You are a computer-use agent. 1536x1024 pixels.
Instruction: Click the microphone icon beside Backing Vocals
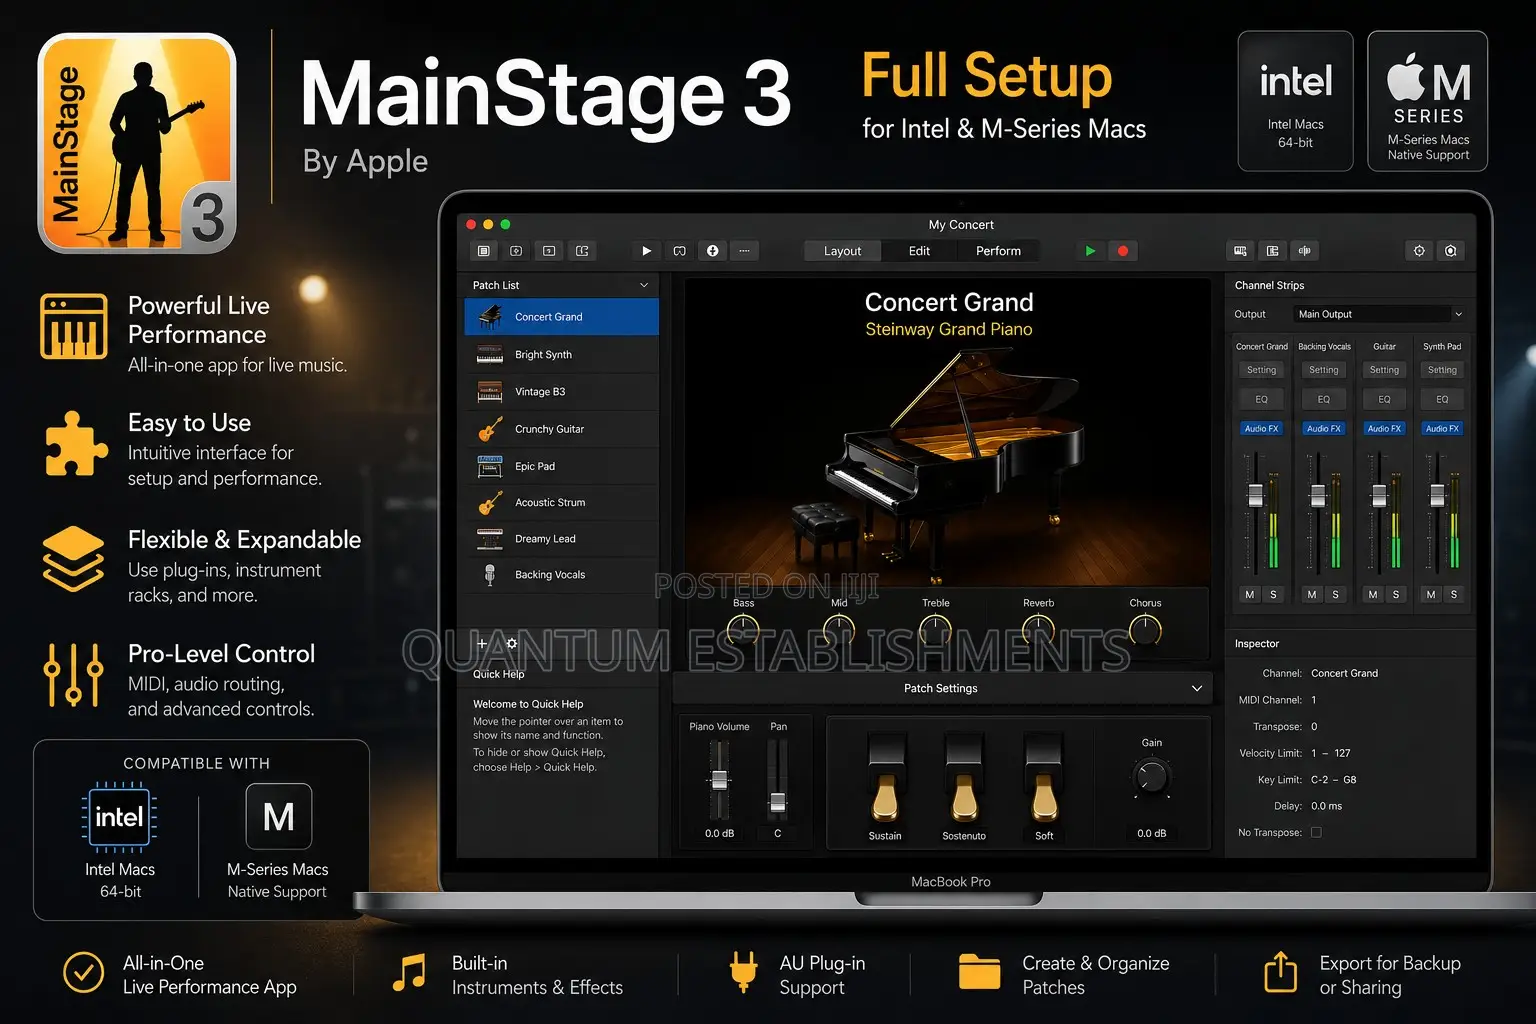coord(490,575)
